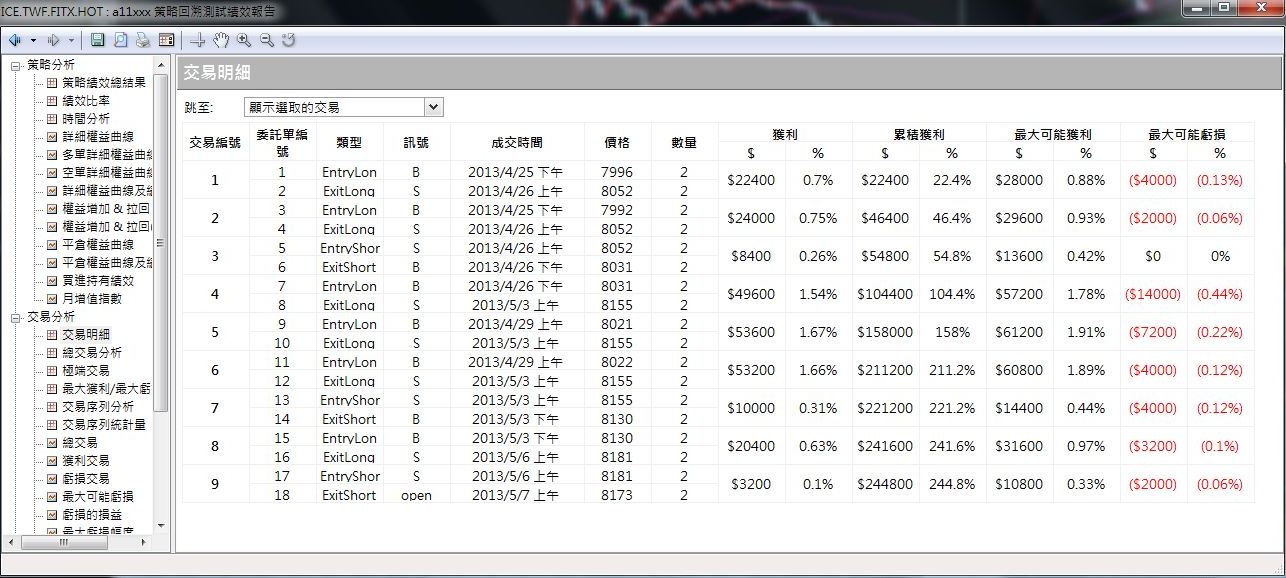
Task: Select 最大可能虧損 tree item
Action: pyautogui.click(x=98, y=497)
